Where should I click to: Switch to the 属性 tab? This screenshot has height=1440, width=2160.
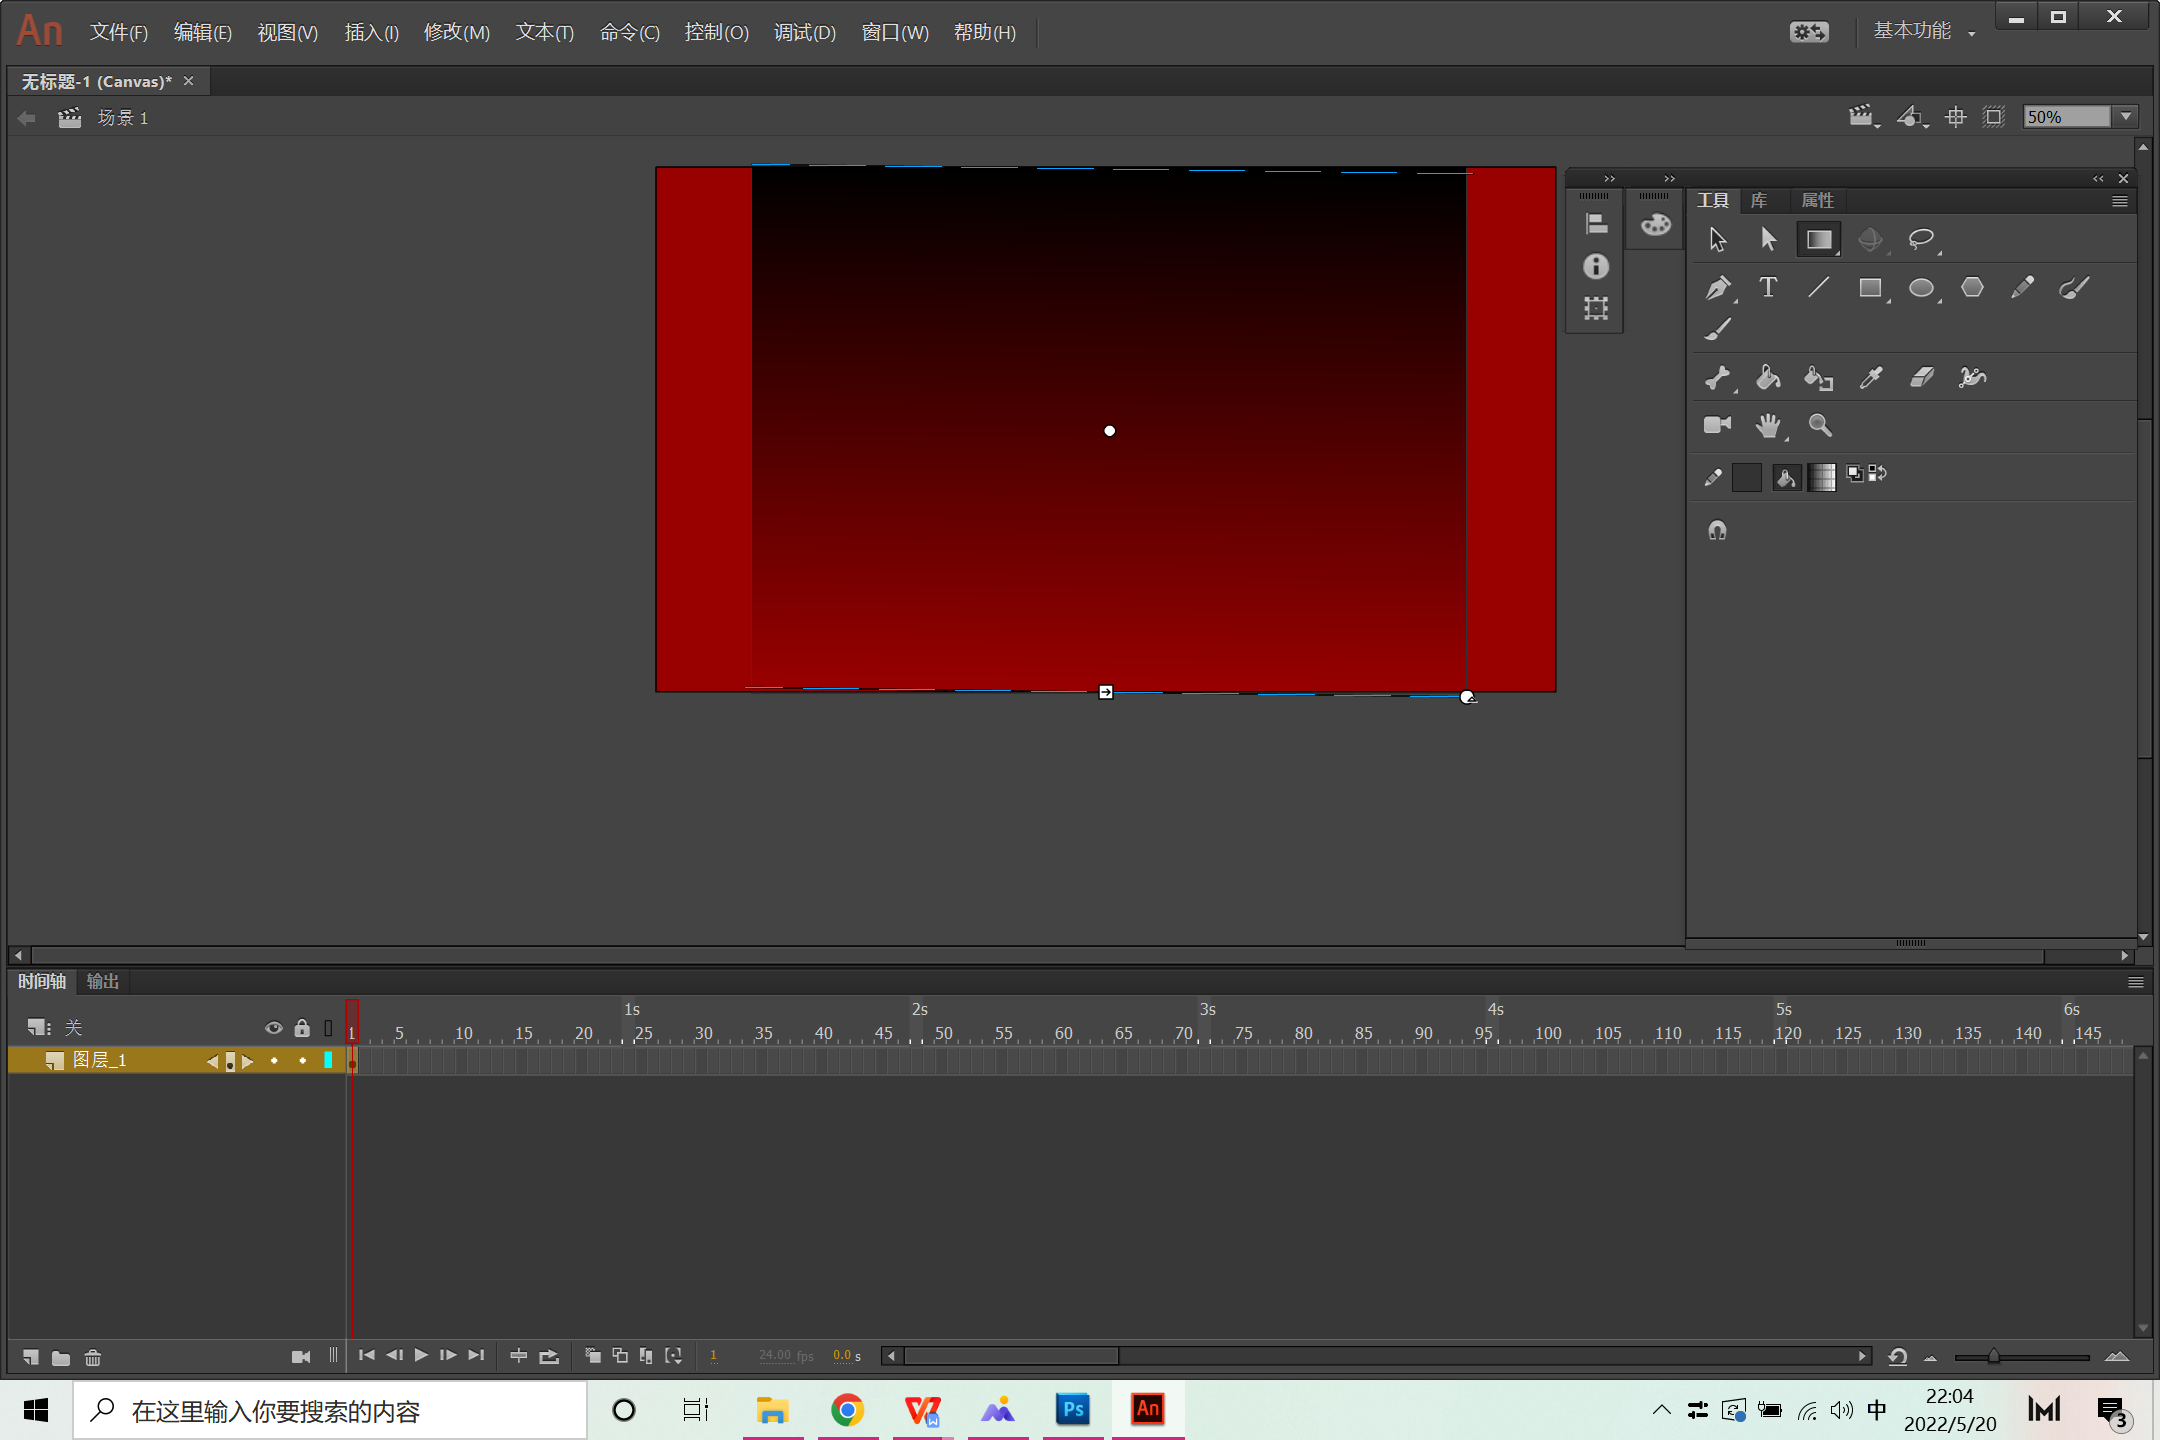pos(1816,200)
